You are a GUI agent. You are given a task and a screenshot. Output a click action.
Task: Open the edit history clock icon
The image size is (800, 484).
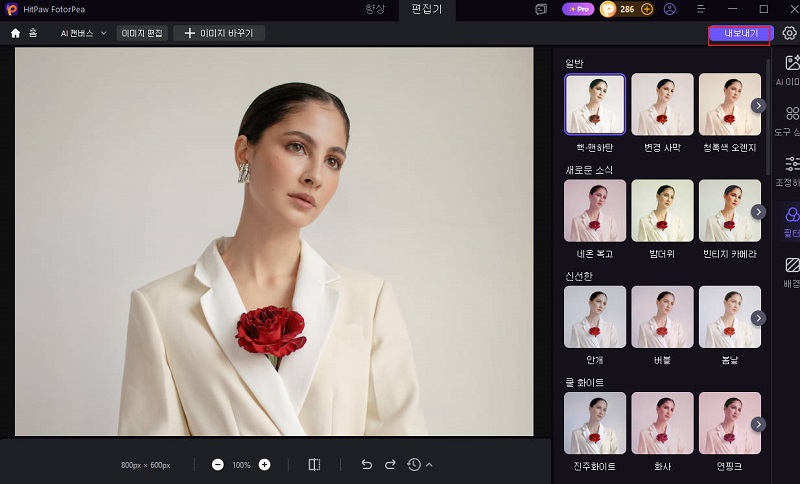414,465
